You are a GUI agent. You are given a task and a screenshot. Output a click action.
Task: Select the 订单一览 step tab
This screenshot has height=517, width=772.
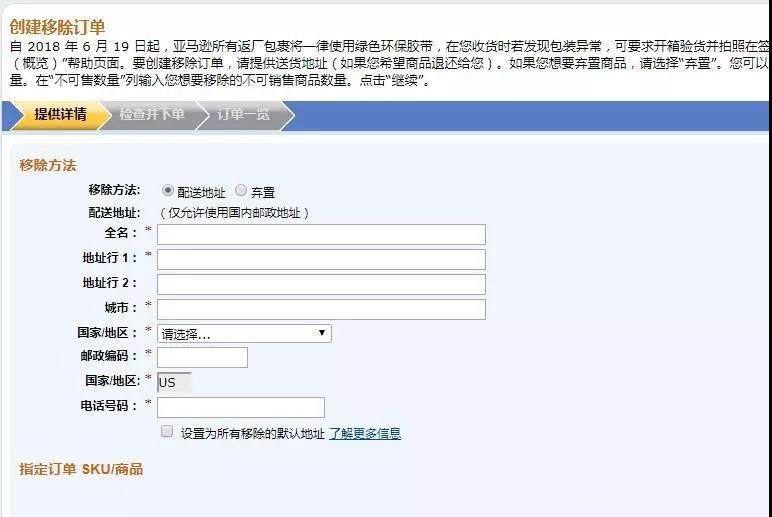pos(243,115)
